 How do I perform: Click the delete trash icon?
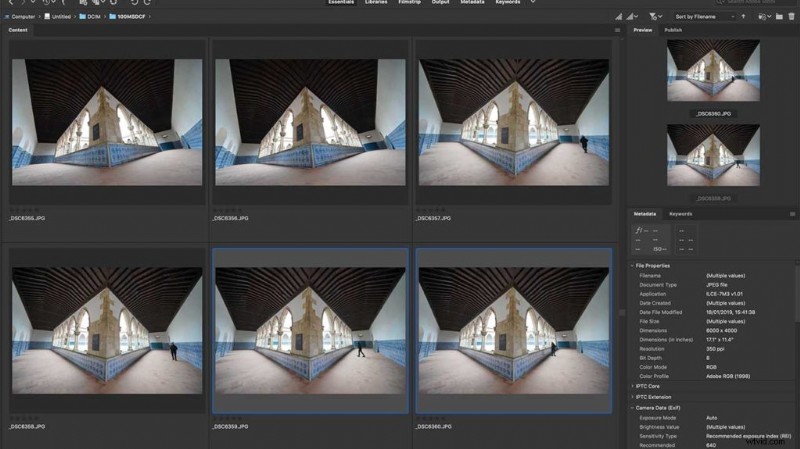[791, 17]
